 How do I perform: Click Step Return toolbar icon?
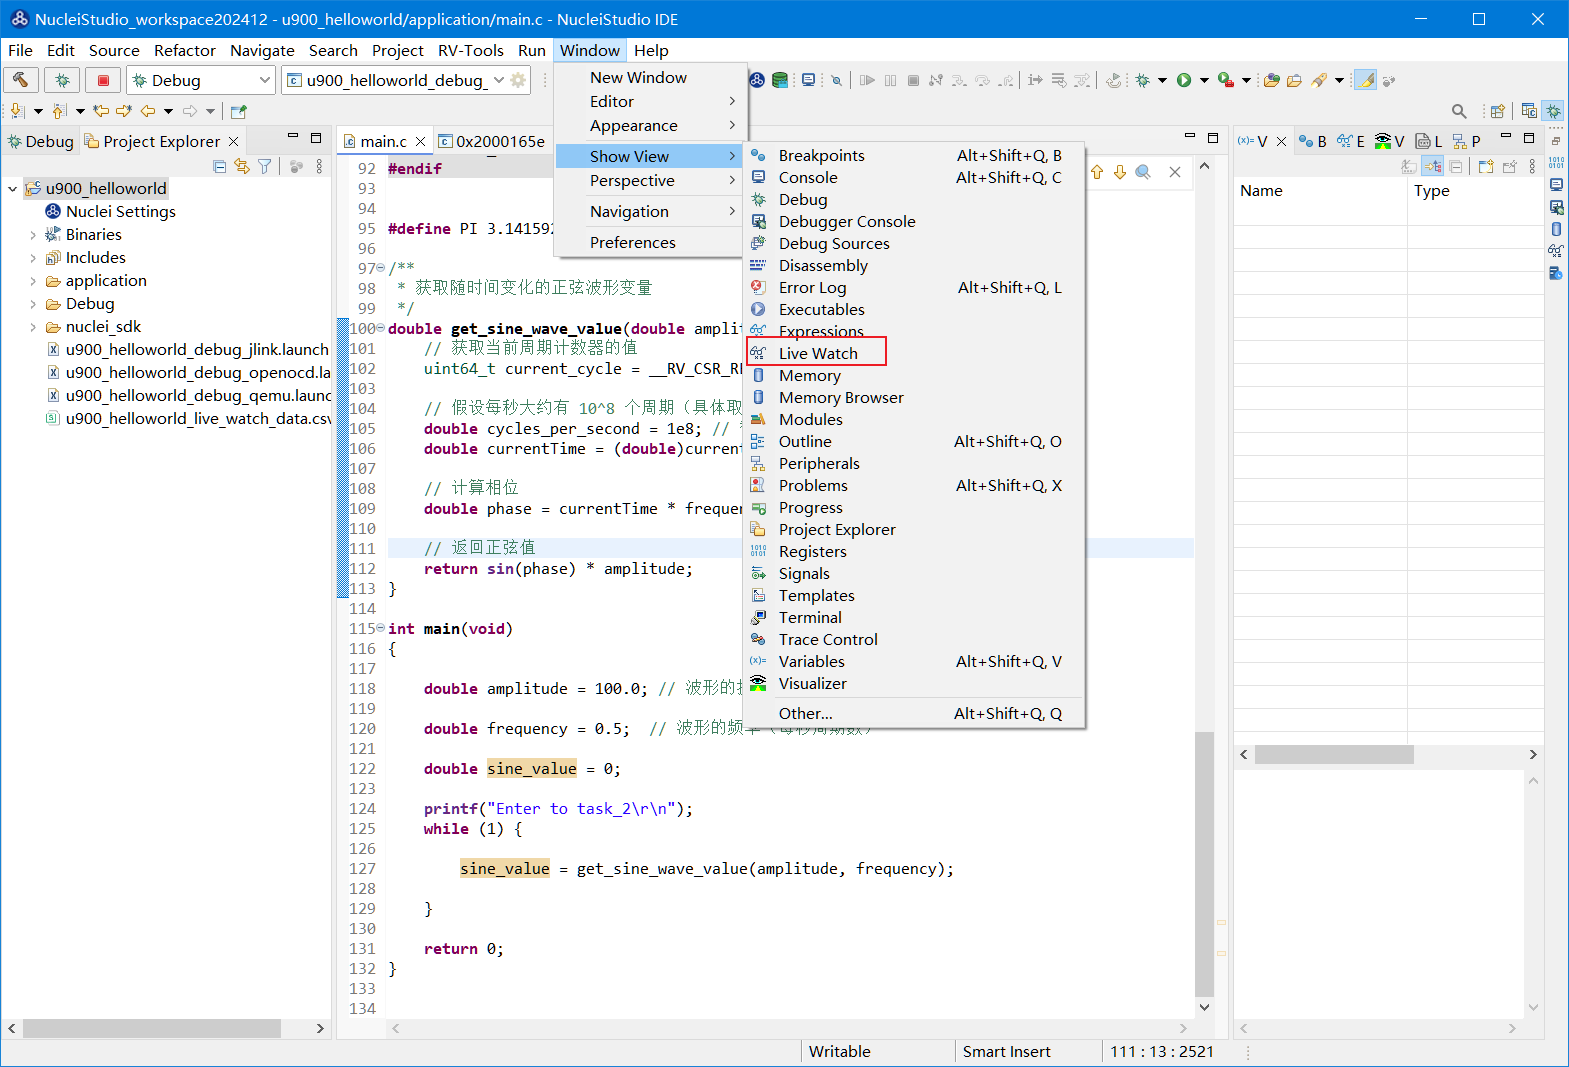click(x=1005, y=80)
